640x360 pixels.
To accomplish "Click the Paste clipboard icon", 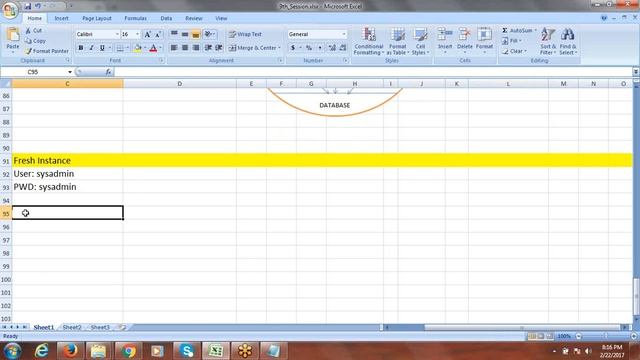I will (x=13, y=35).
